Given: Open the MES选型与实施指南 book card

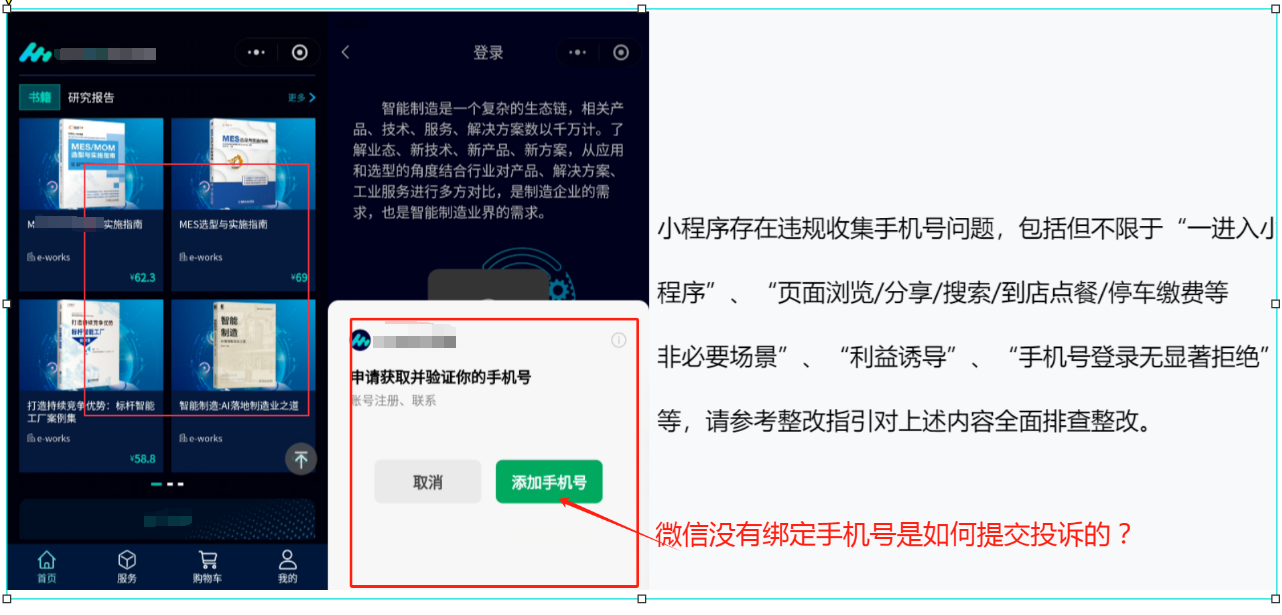Looking at the screenshot, I should [x=243, y=204].
